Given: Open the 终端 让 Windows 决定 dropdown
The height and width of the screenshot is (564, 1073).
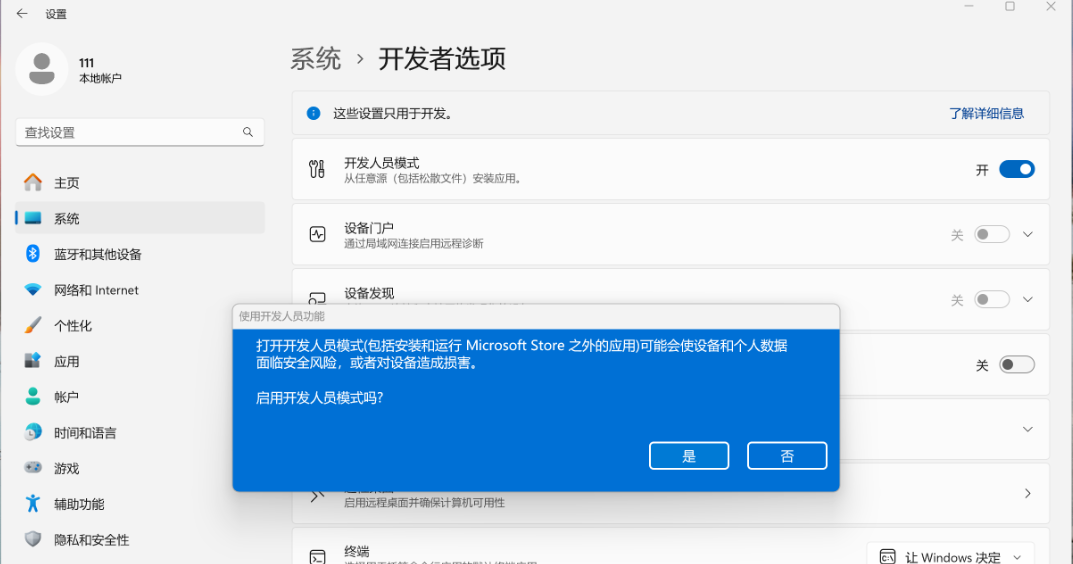Looking at the screenshot, I should [x=951, y=557].
